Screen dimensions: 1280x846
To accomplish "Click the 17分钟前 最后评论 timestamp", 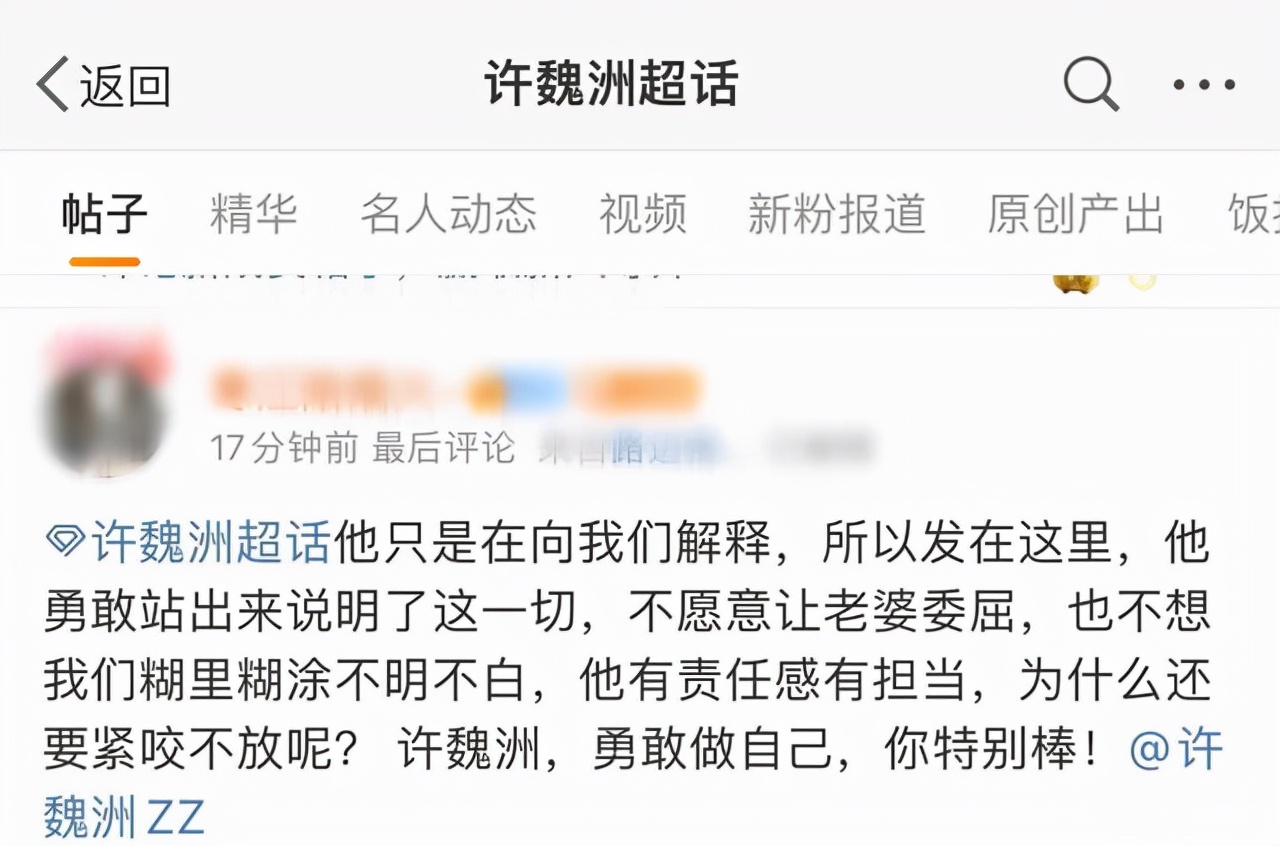I will [x=363, y=448].
